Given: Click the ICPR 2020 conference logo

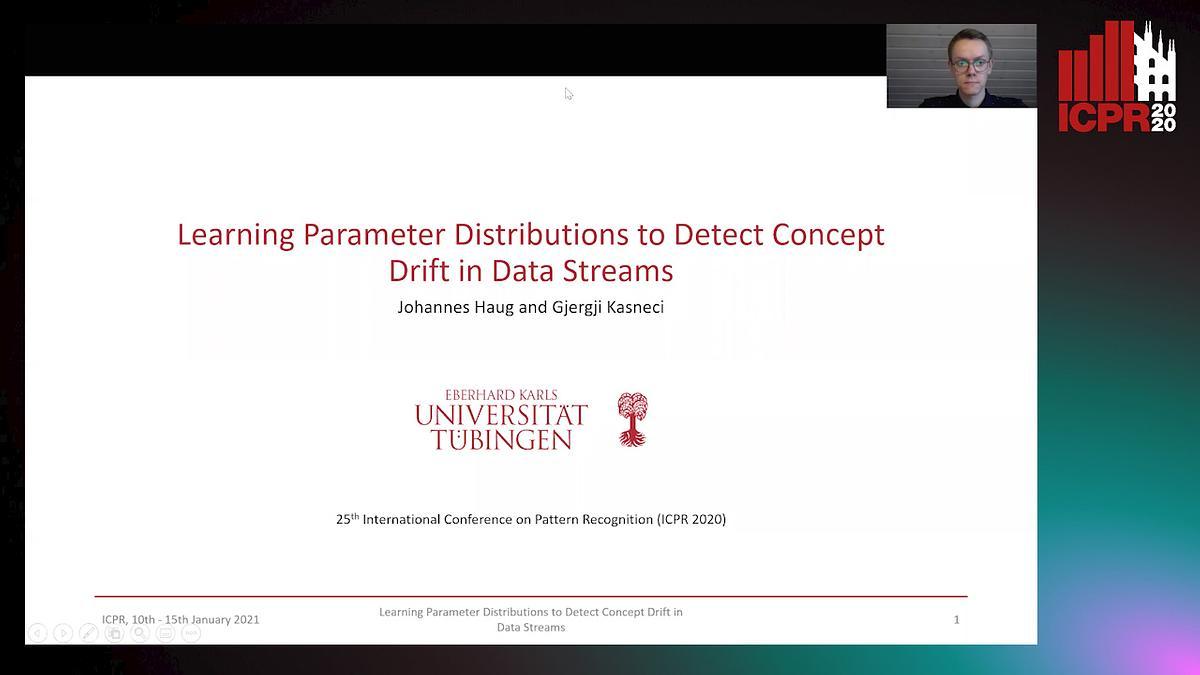Looking at the screenshot, I should (1117, 77).
